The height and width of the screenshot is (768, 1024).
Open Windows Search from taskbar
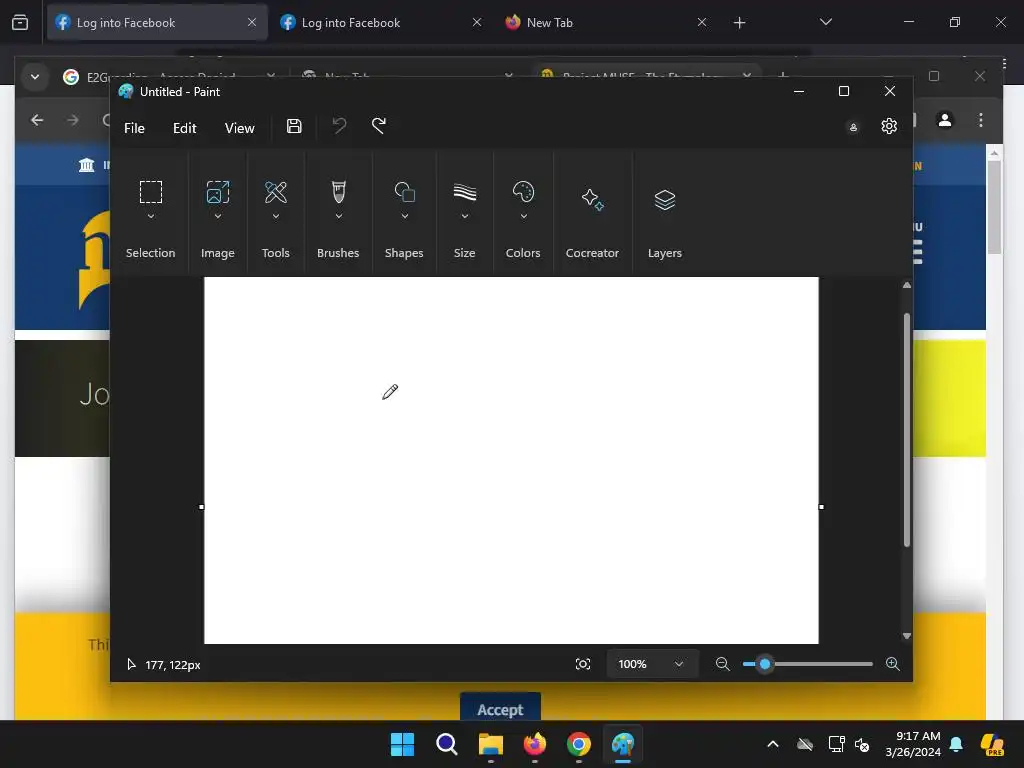pos(447,744)
